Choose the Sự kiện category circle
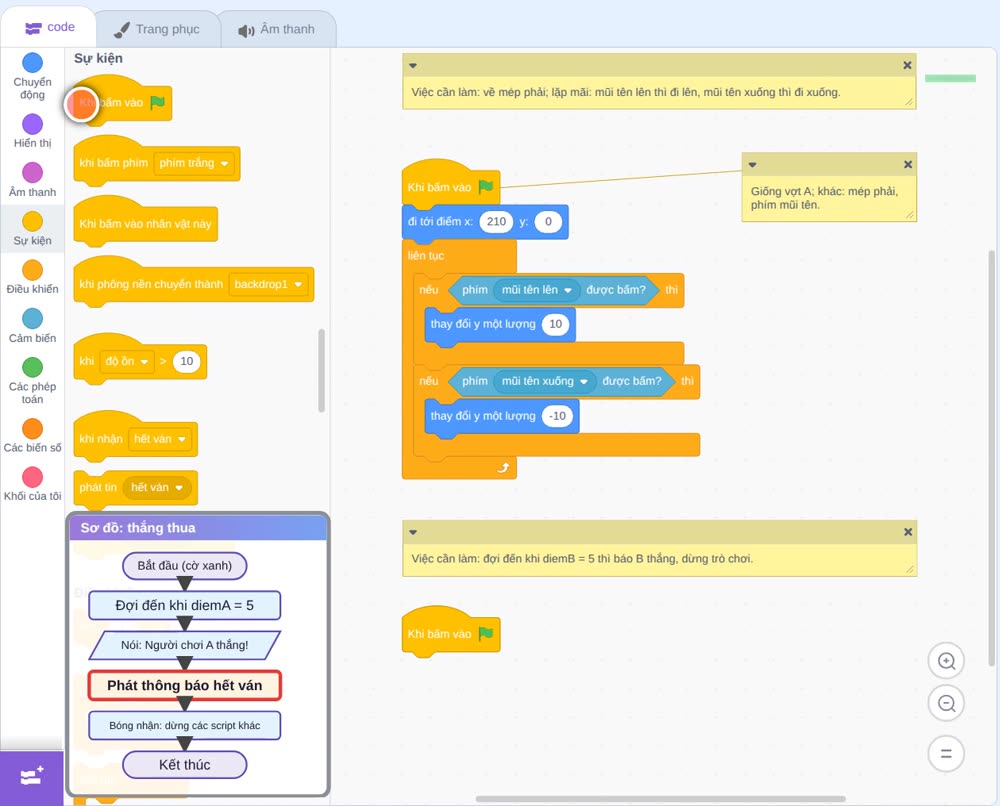Screen dimensions: 1000x806 33,221
